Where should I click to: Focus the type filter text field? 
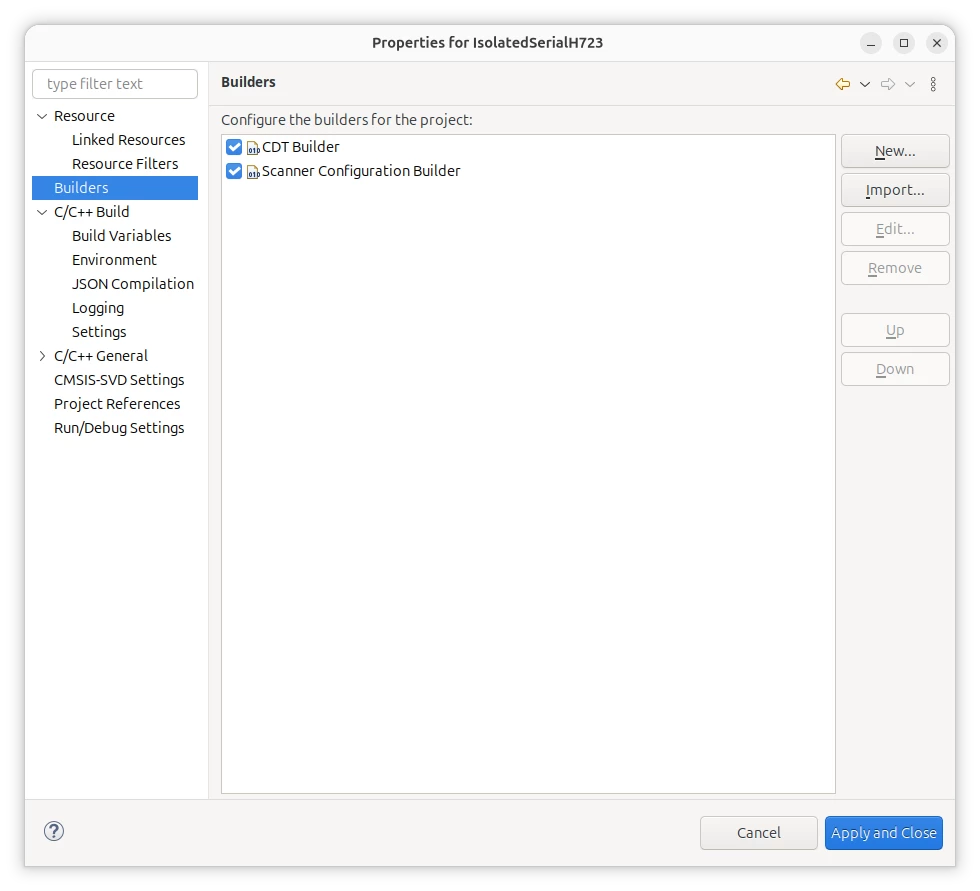coord(115,84)
